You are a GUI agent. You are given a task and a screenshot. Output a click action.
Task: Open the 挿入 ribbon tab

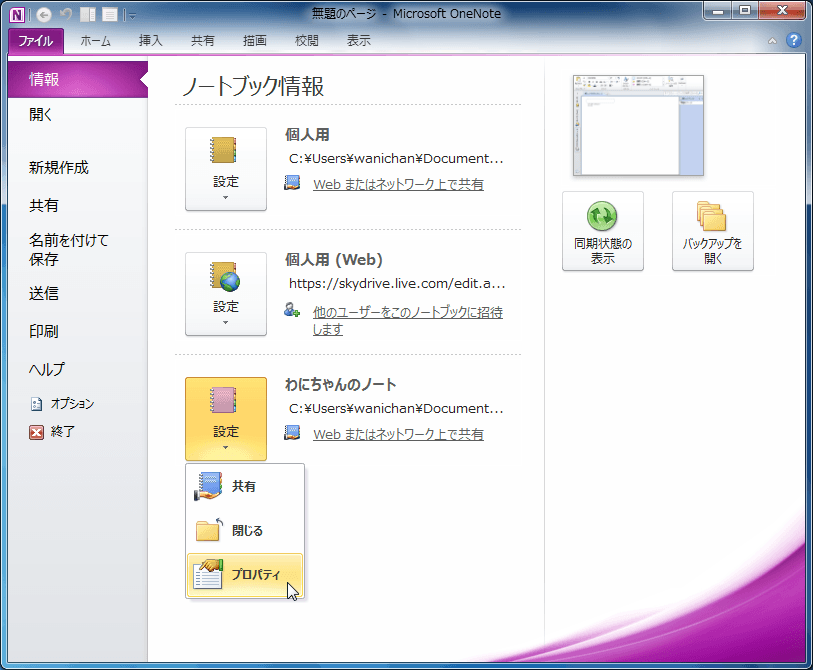click(150, 41)
